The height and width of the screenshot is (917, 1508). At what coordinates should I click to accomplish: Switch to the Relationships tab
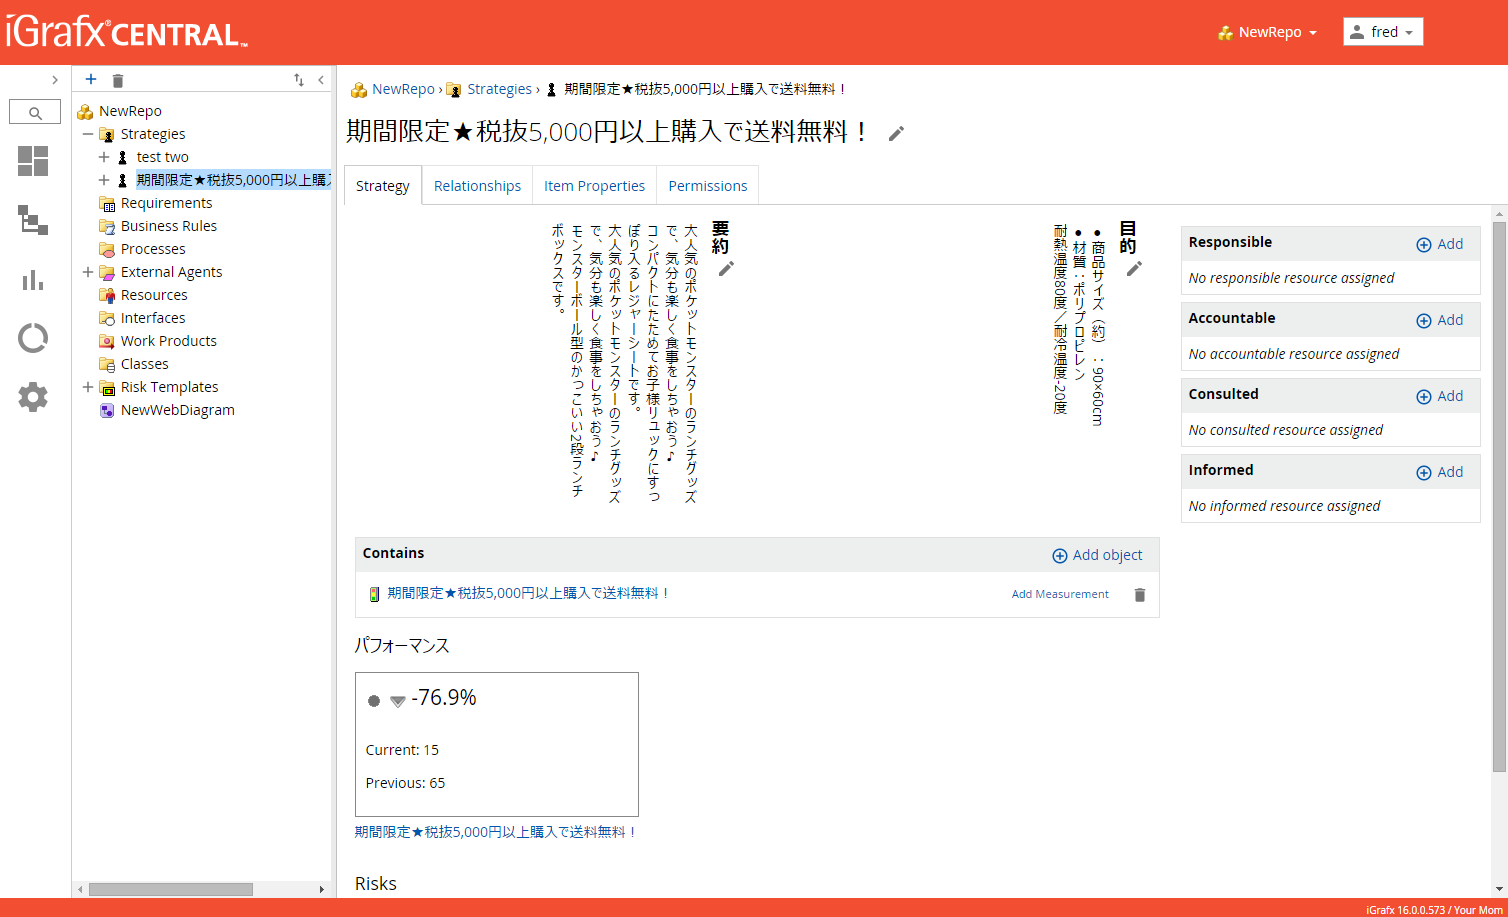pyautogui.click(x=477, y=185)
